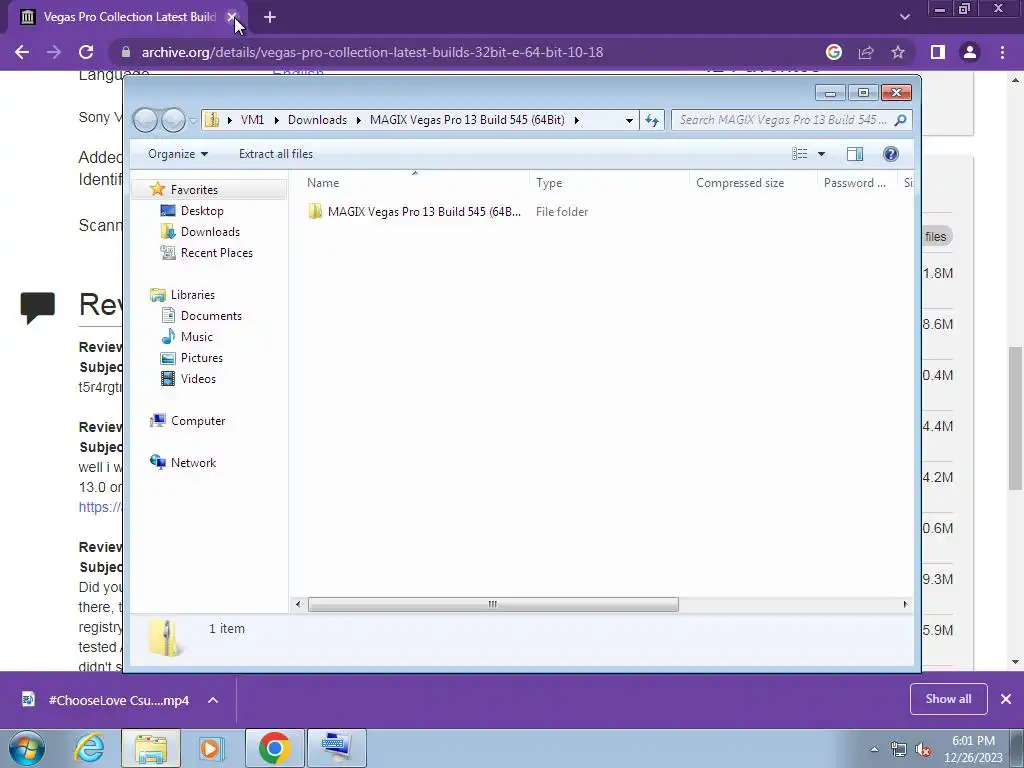Sort by Type column
The image size is (1024, 768).
[609, 183]
